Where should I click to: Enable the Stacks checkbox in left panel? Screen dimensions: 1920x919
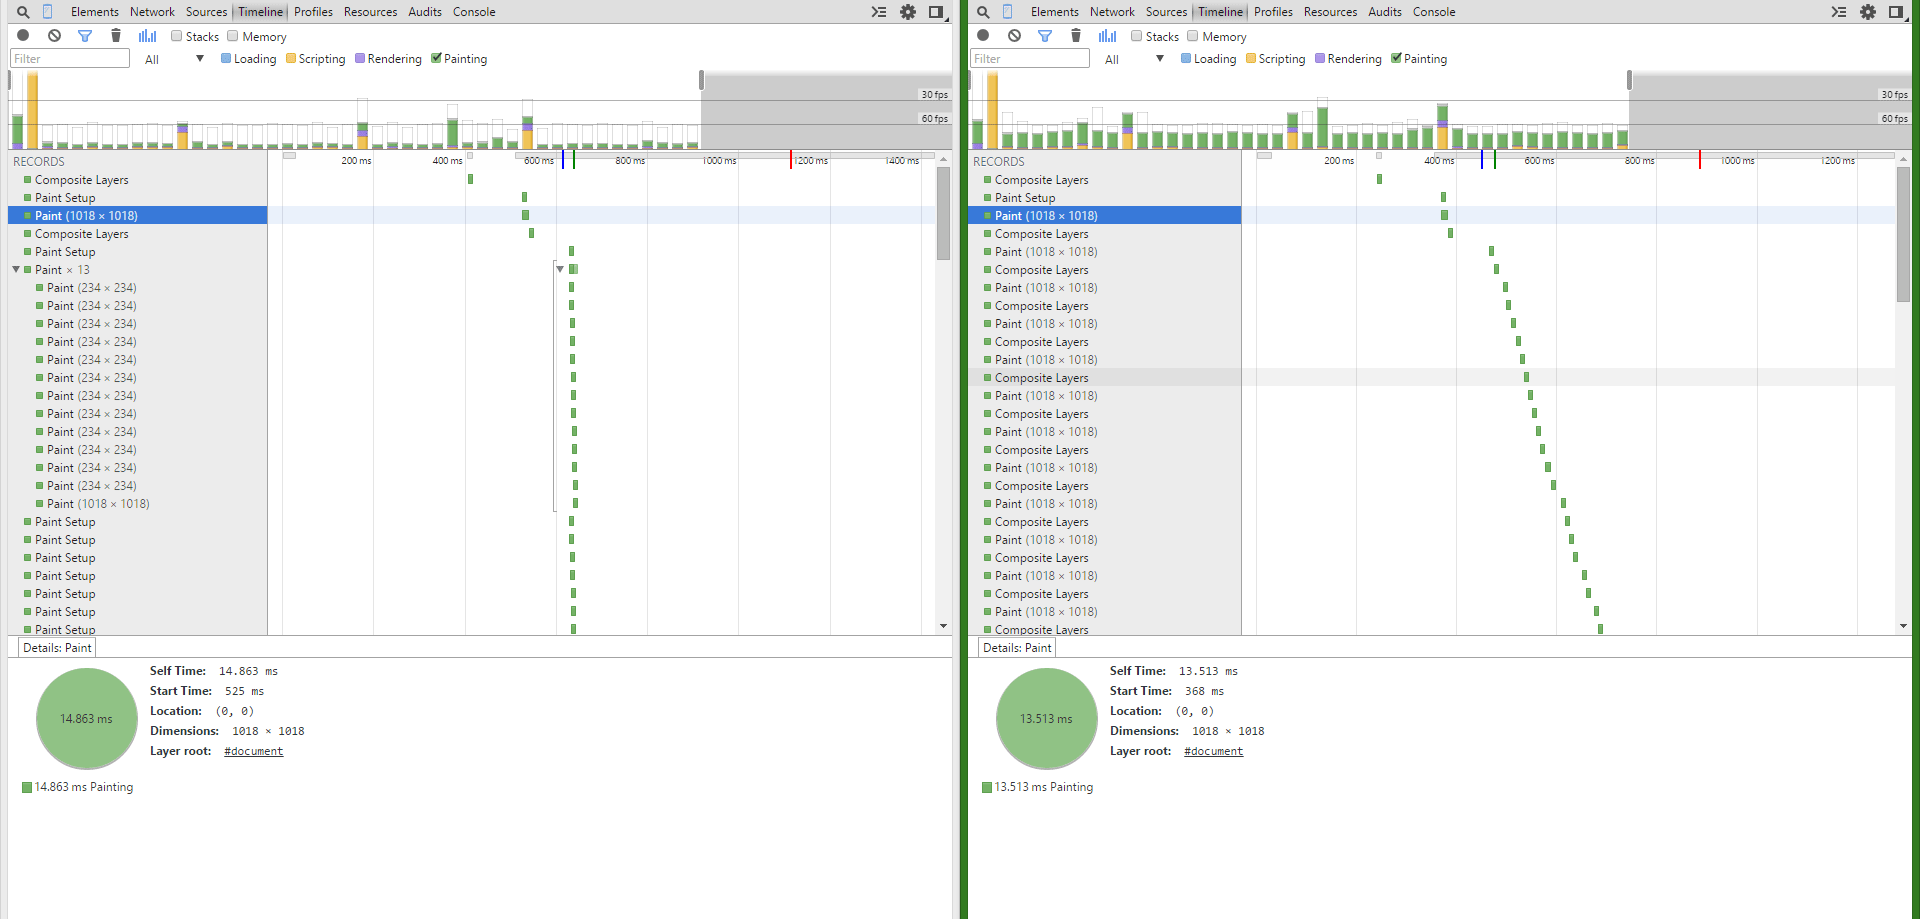coord(177,36)
